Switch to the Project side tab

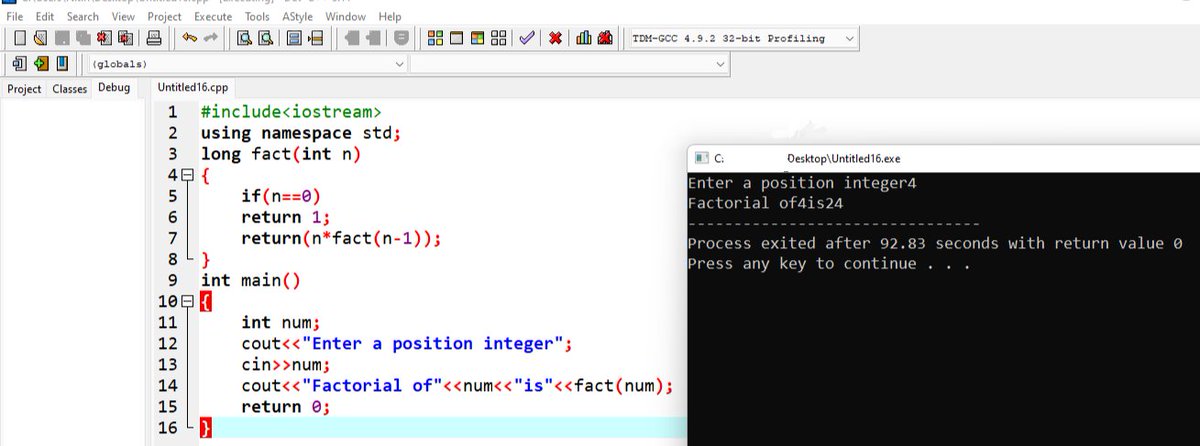24,88
